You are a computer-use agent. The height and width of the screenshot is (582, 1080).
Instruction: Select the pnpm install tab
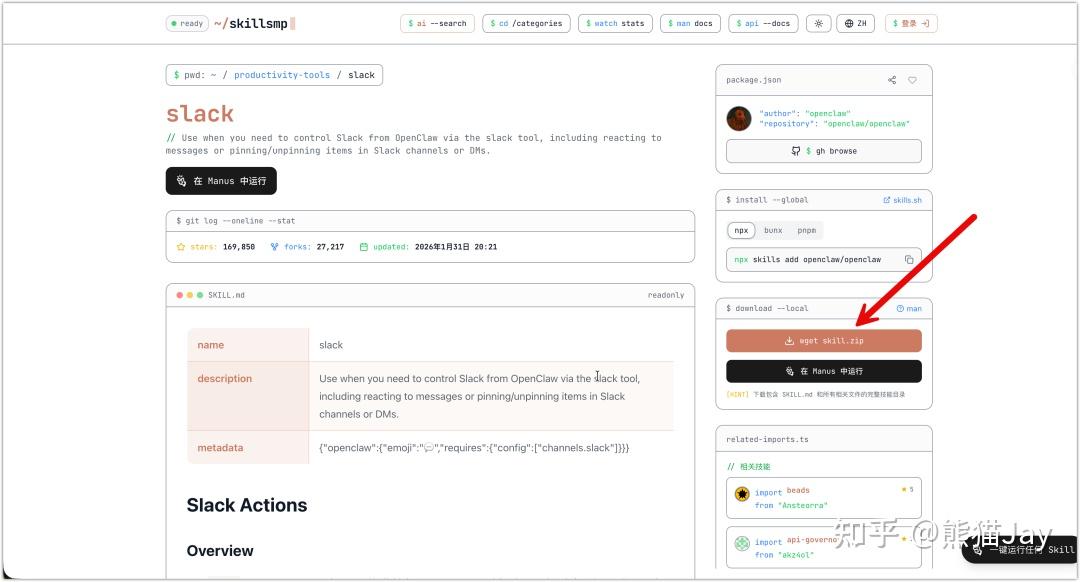(x=807, y=230)
